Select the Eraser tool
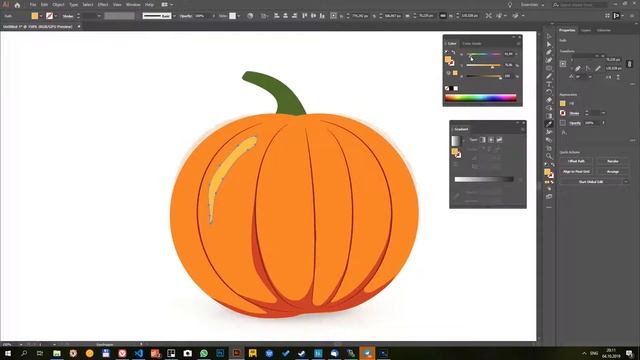Viewport: 640px width, 360px height. click(549, 100)
